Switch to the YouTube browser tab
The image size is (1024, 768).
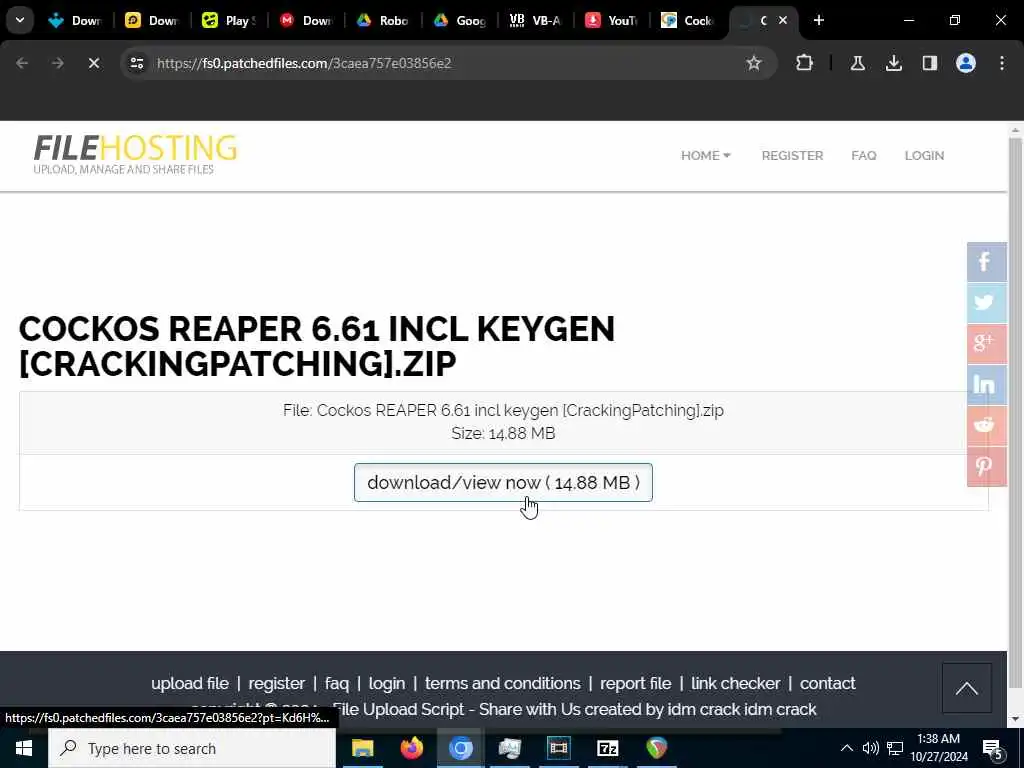click(611, 20)
